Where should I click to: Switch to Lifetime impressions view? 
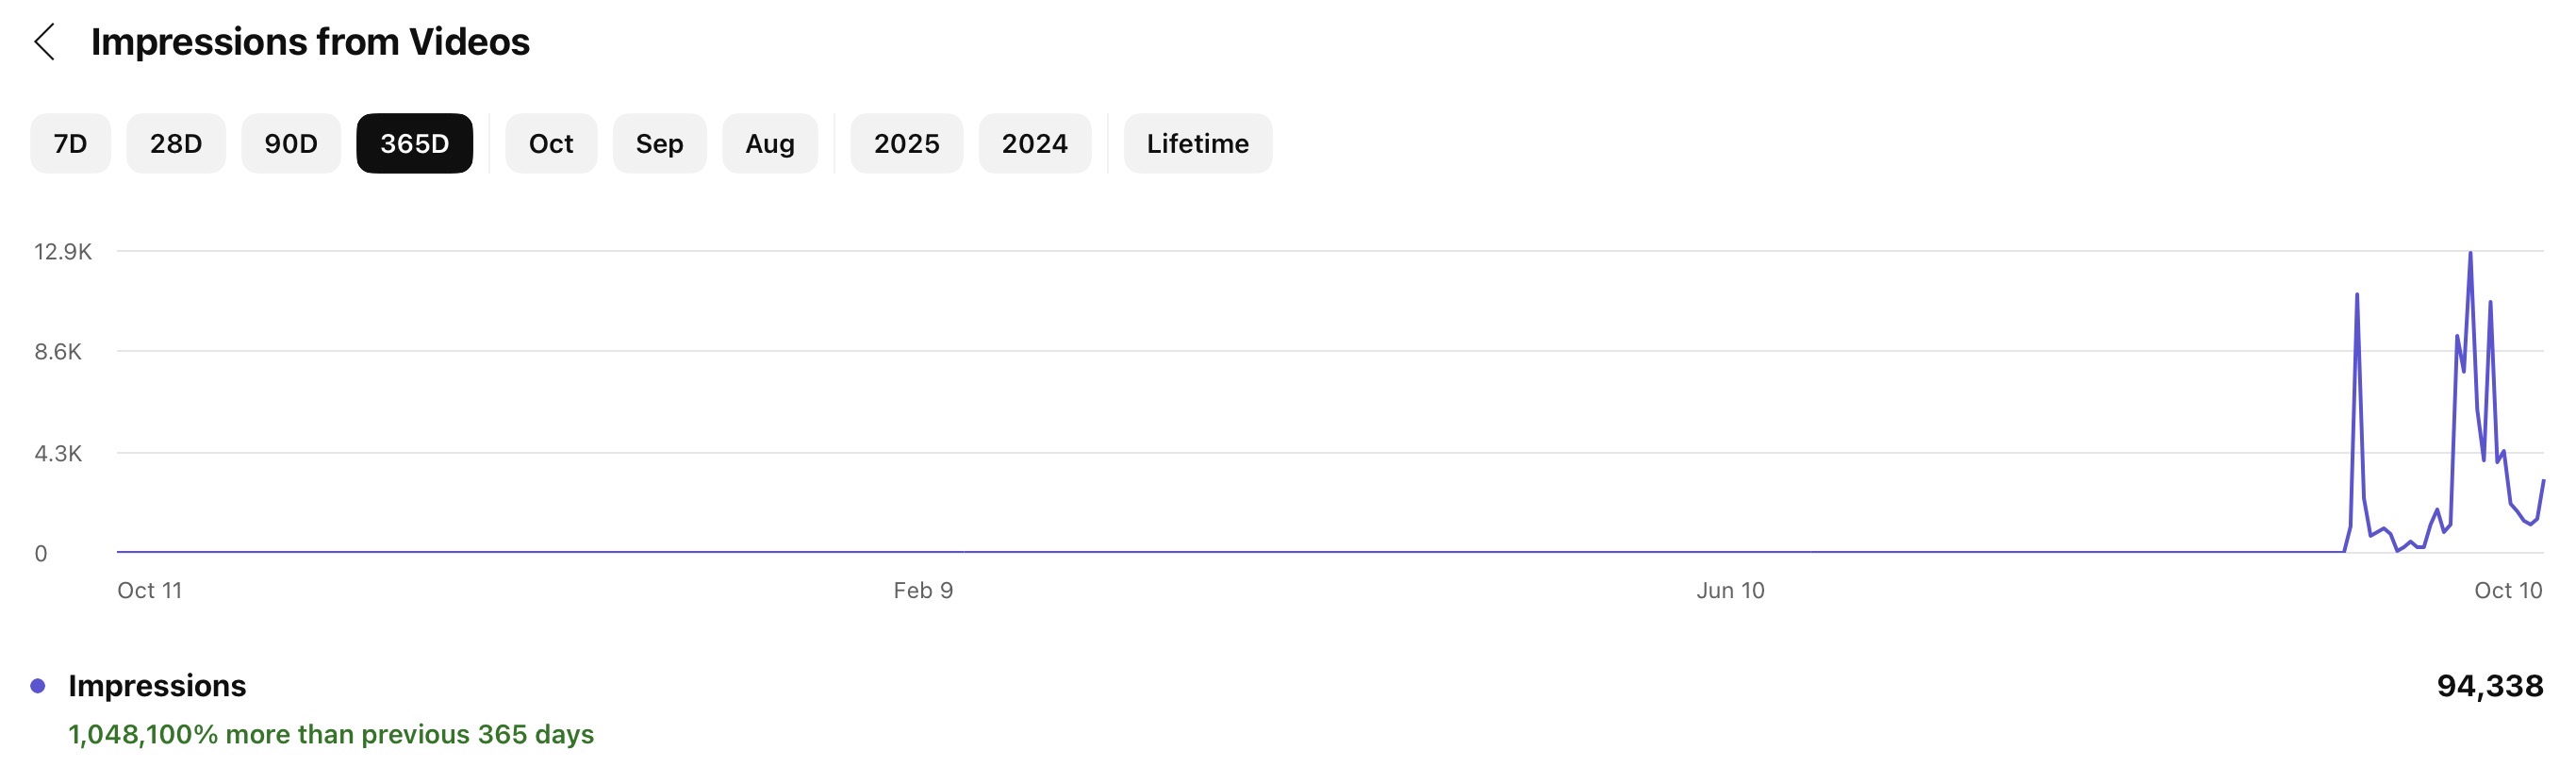1198,144
